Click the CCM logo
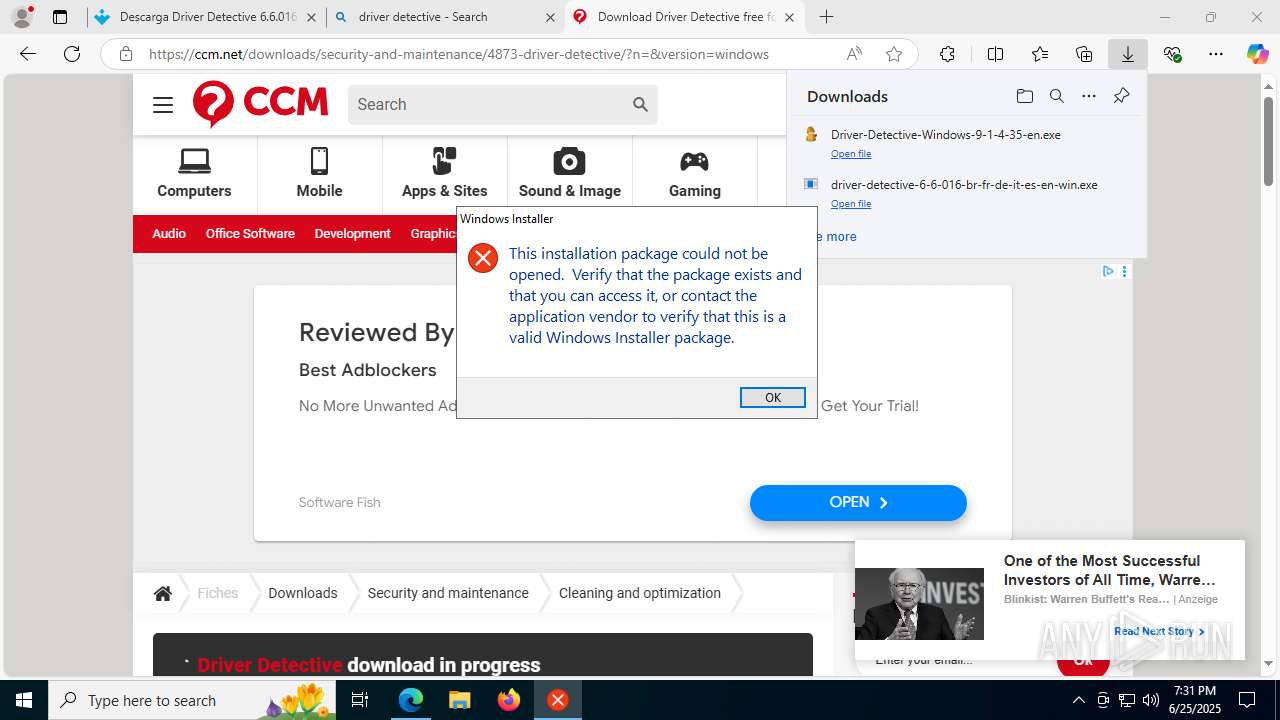This screenshot has height=720, width=1280. tap(260, 104)
